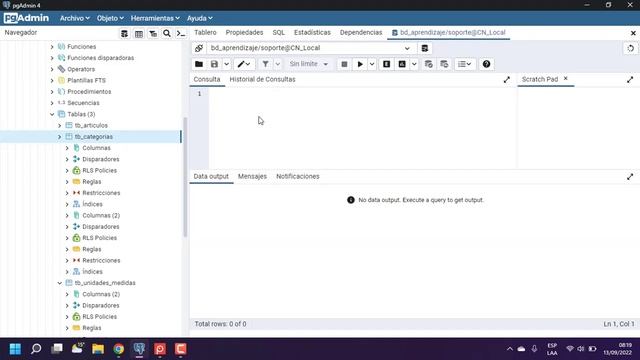Click into the query editor line 1
Viewport: 640px width, 360px height.
[362, 94]
